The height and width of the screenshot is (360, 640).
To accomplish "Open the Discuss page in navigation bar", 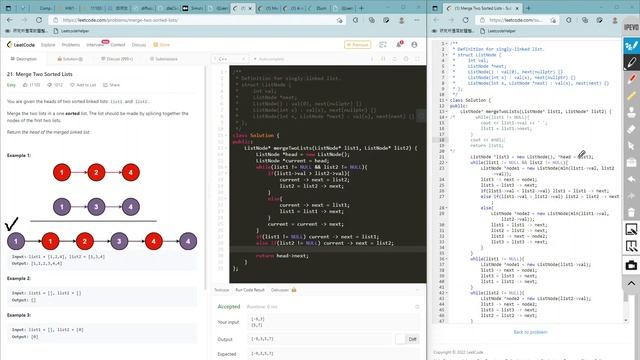I will [x=139, y=45].
